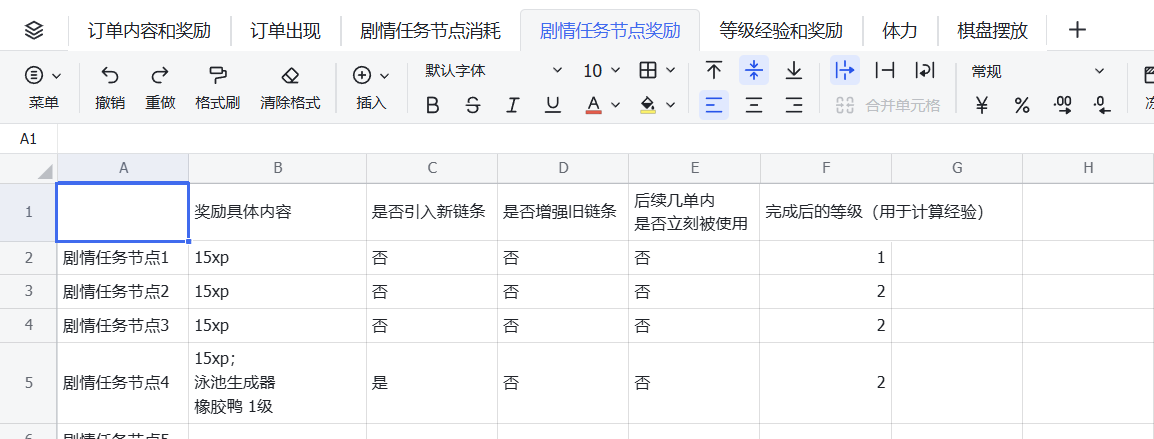
Task: Click cell 是否引入新链条
Action: (x=432, y=212)
